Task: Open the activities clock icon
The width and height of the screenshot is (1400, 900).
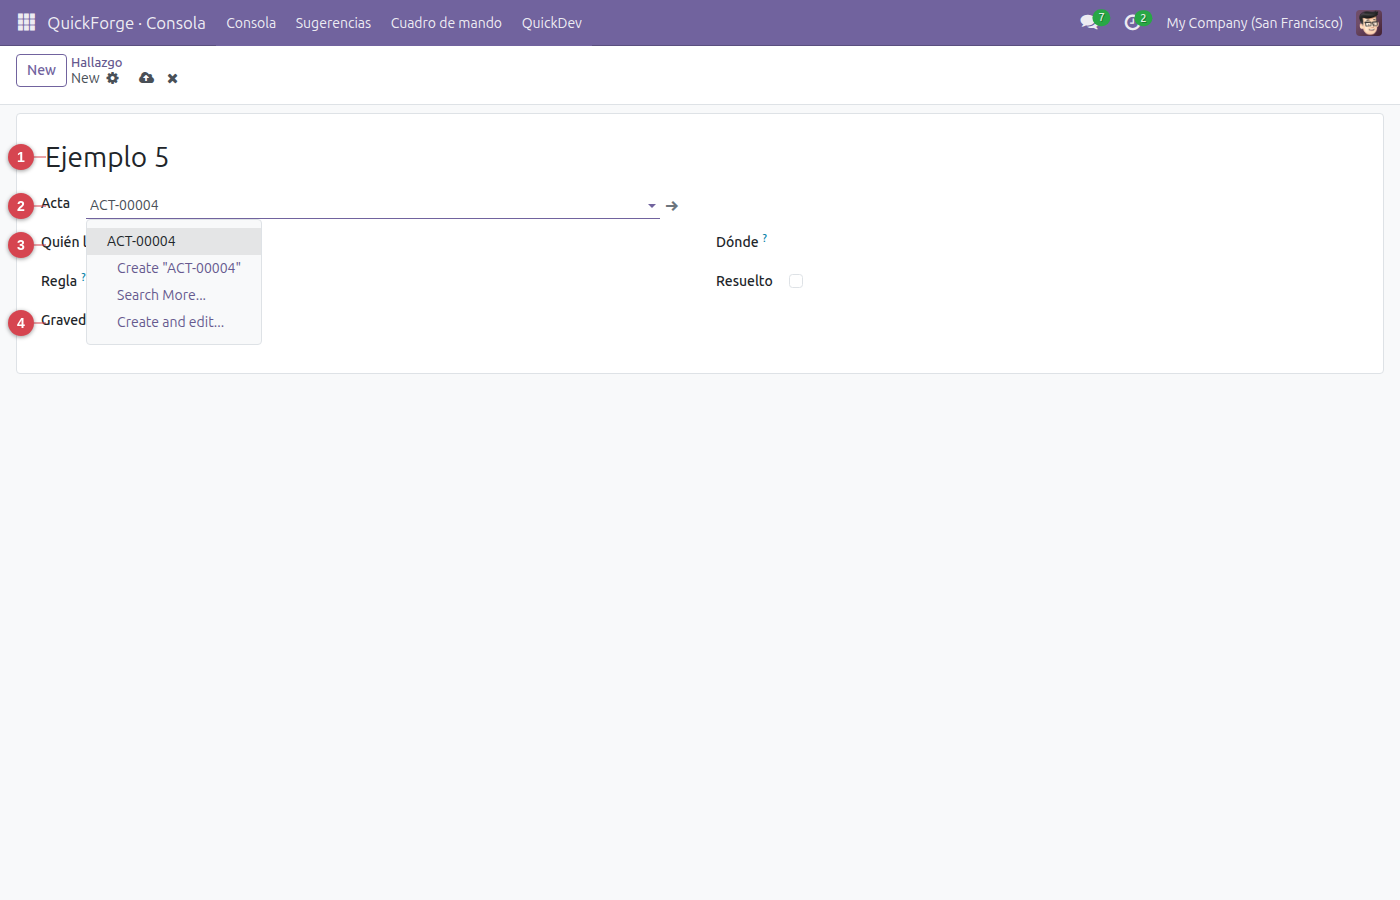Action: tap(1132, 22)
